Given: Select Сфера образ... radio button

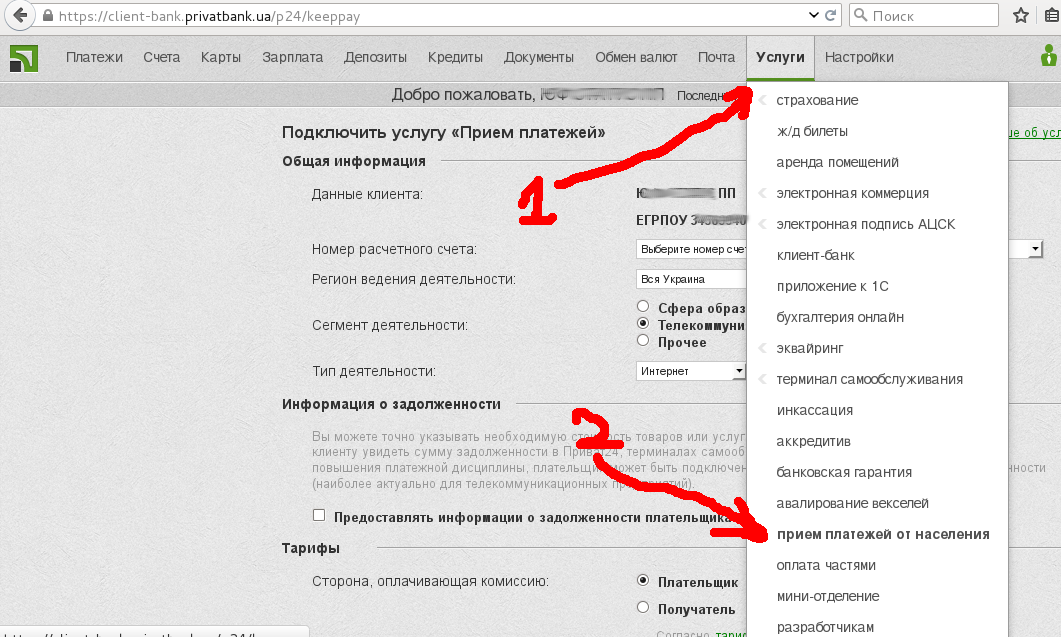Looking at the screenshot, I should 643,306.
